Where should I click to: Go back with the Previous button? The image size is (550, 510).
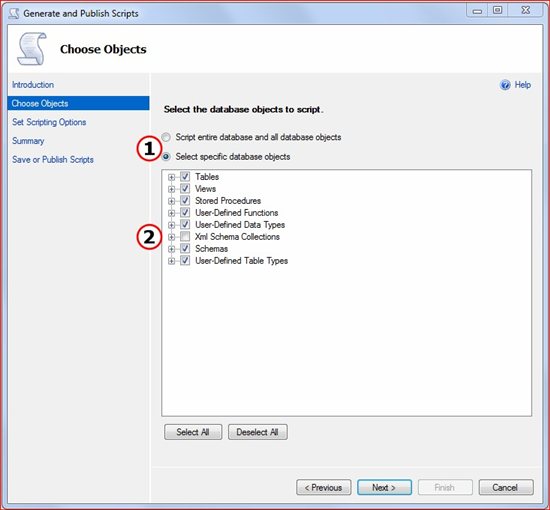coord(323,487)
